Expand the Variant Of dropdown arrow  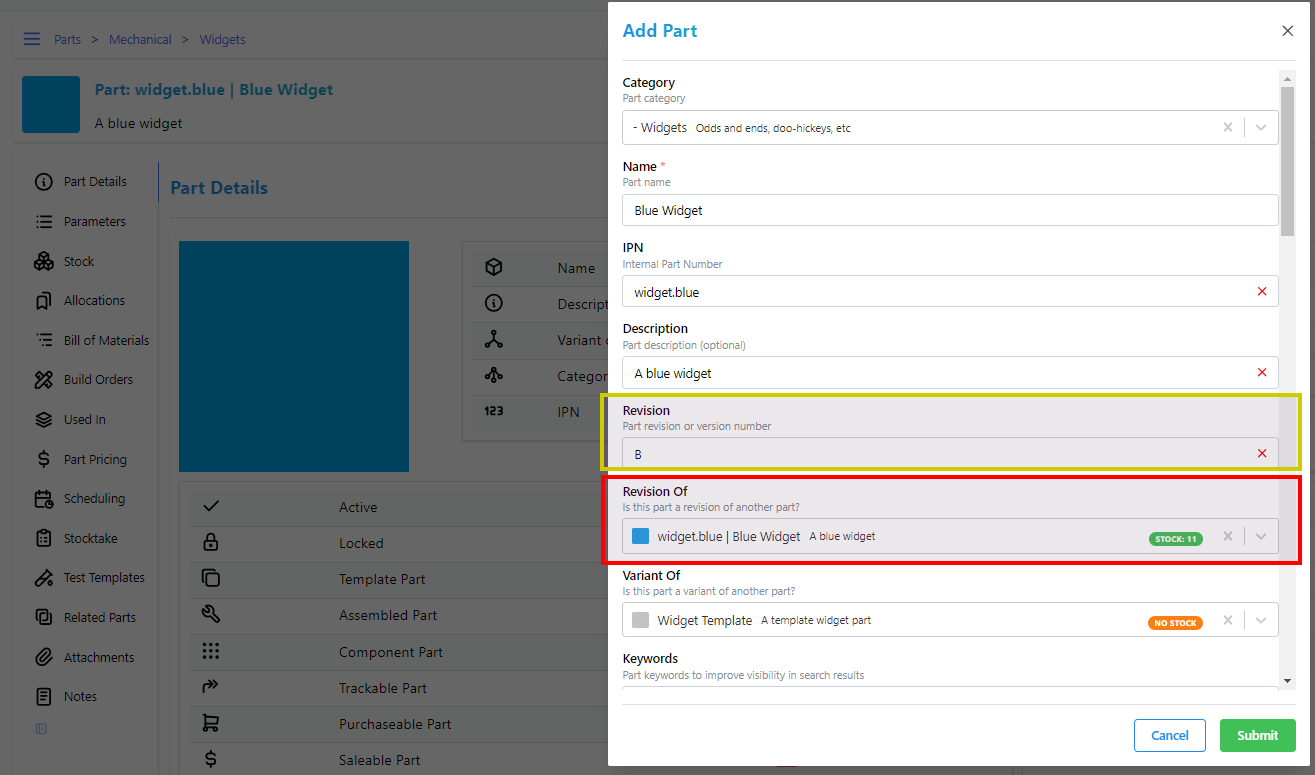1260,620
